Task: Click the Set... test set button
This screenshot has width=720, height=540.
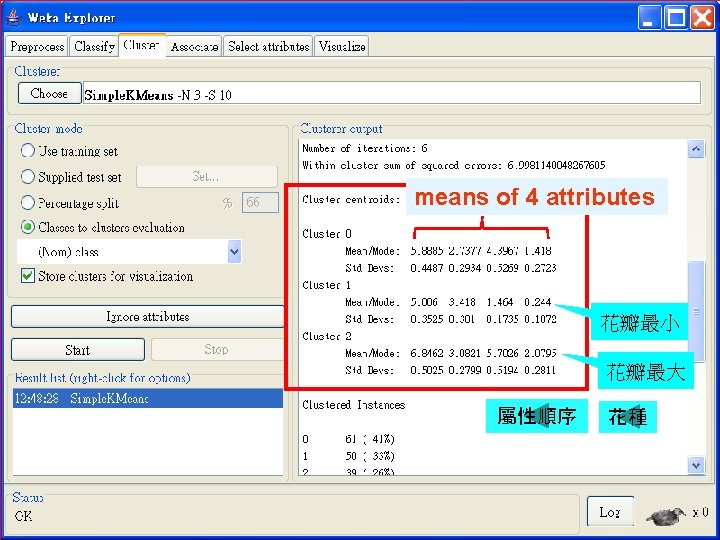Action: 207,177
